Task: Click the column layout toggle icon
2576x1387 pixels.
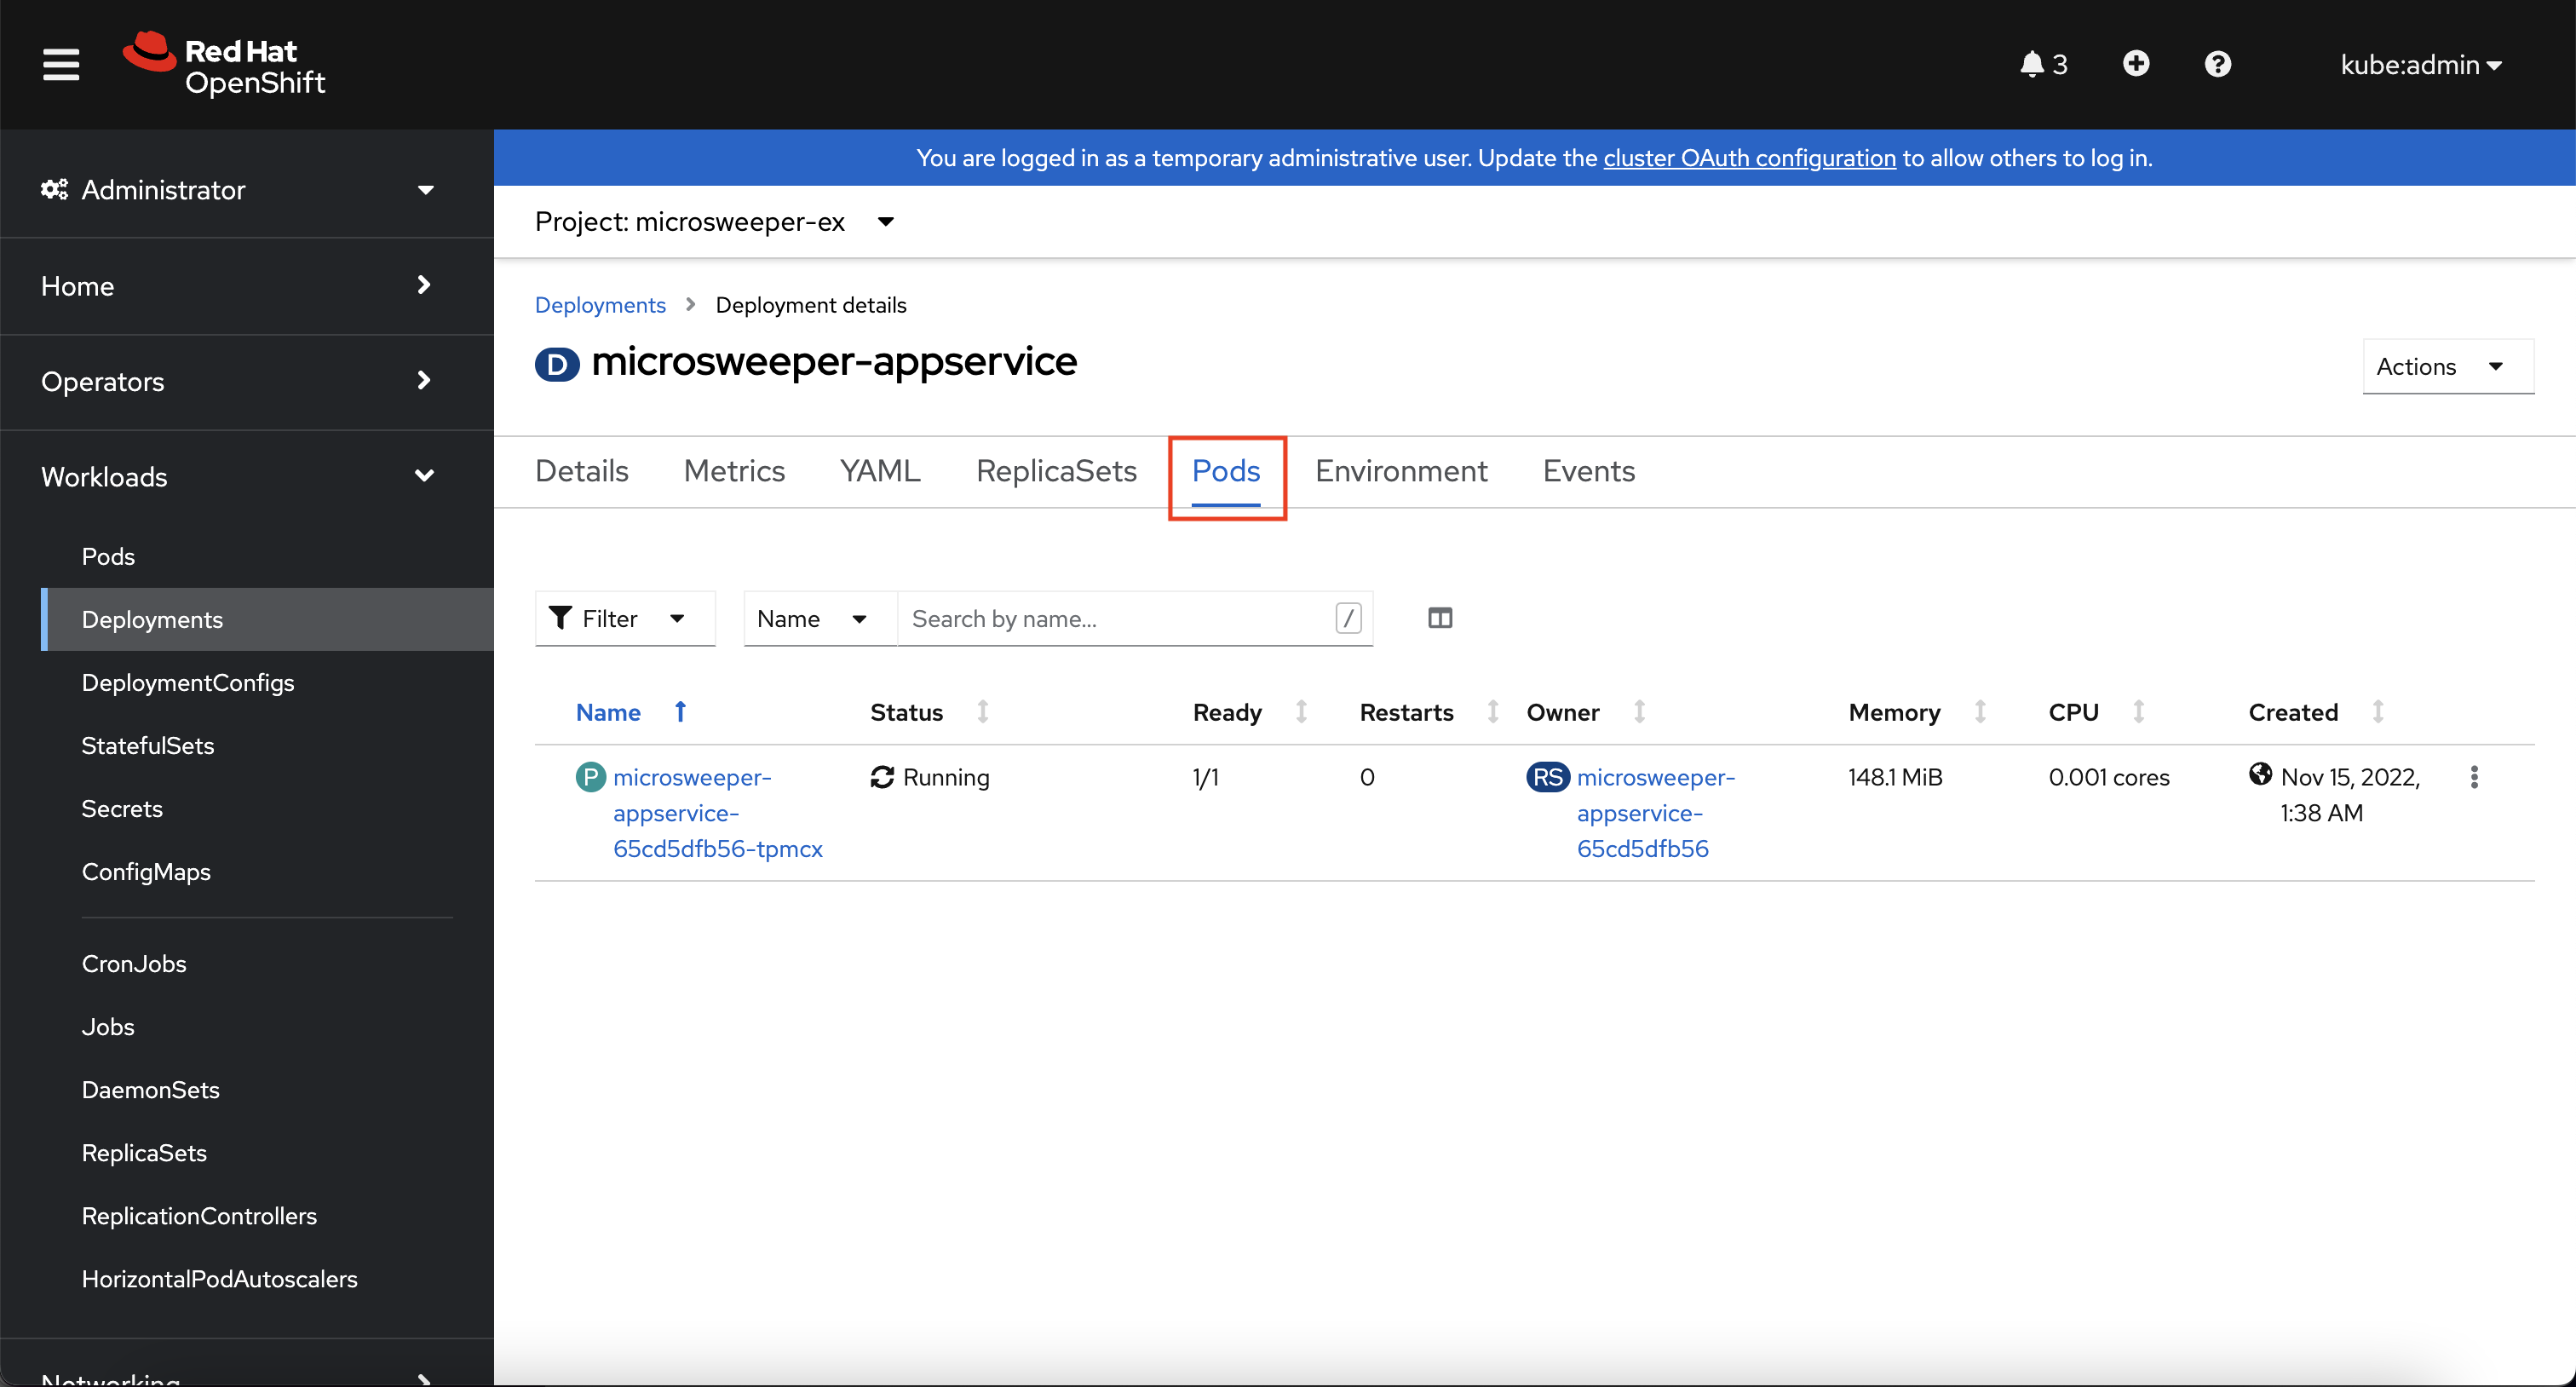Action: coord(1439,619)
